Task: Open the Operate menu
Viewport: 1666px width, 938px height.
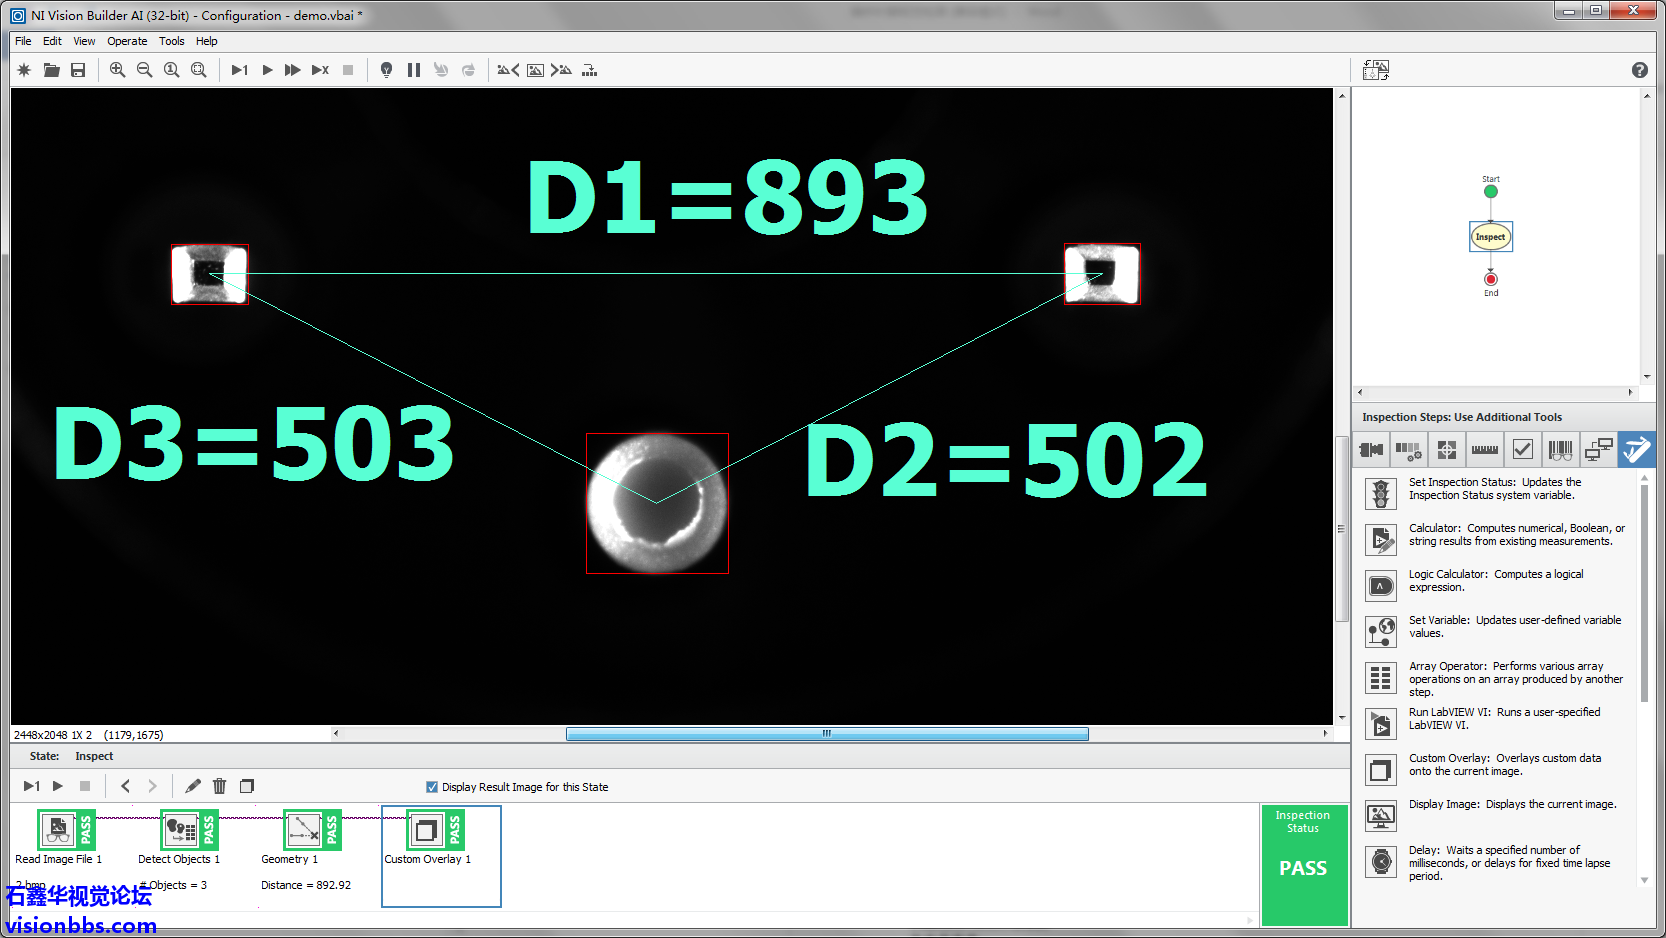Action: pyautogui.click(x=127, y=41)
